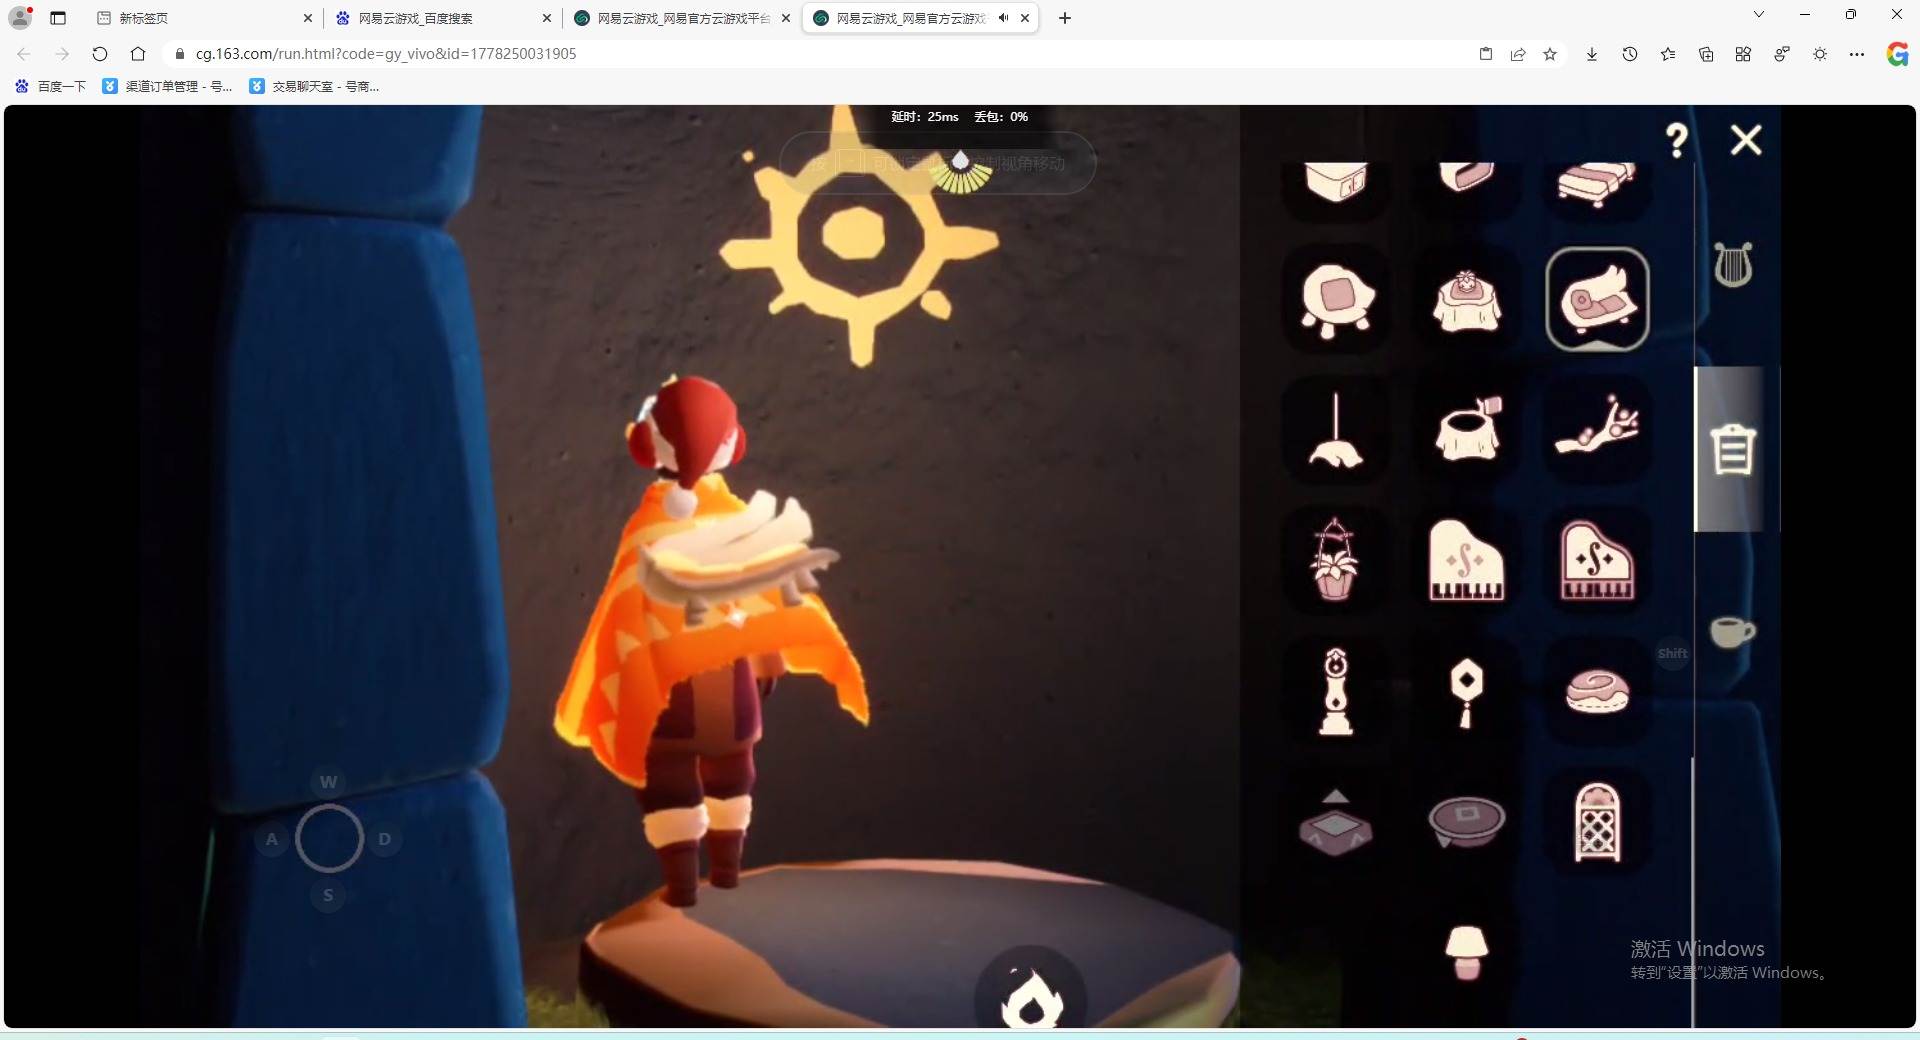Viewport: 1920px width, 1040px height.
Task: Select the standing floor lamp item
Action: click(1337, 430)
